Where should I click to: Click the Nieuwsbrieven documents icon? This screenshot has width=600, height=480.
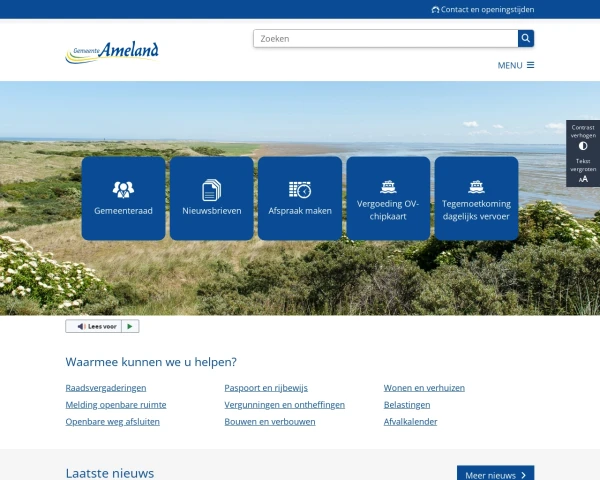tap(212, 190)
